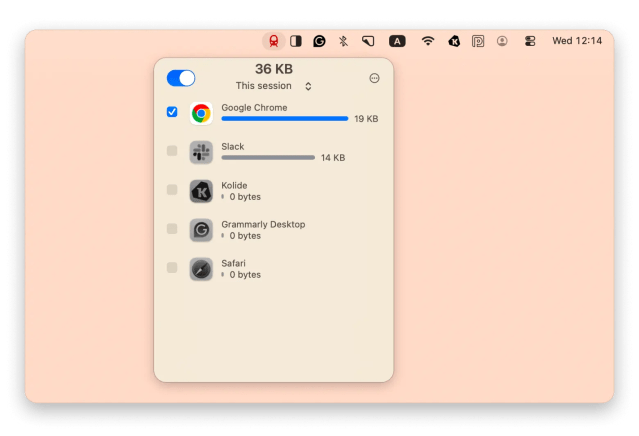Open the This session period dropdown
This screenshot has width=639, height=436.
click(x=273, y=86)
